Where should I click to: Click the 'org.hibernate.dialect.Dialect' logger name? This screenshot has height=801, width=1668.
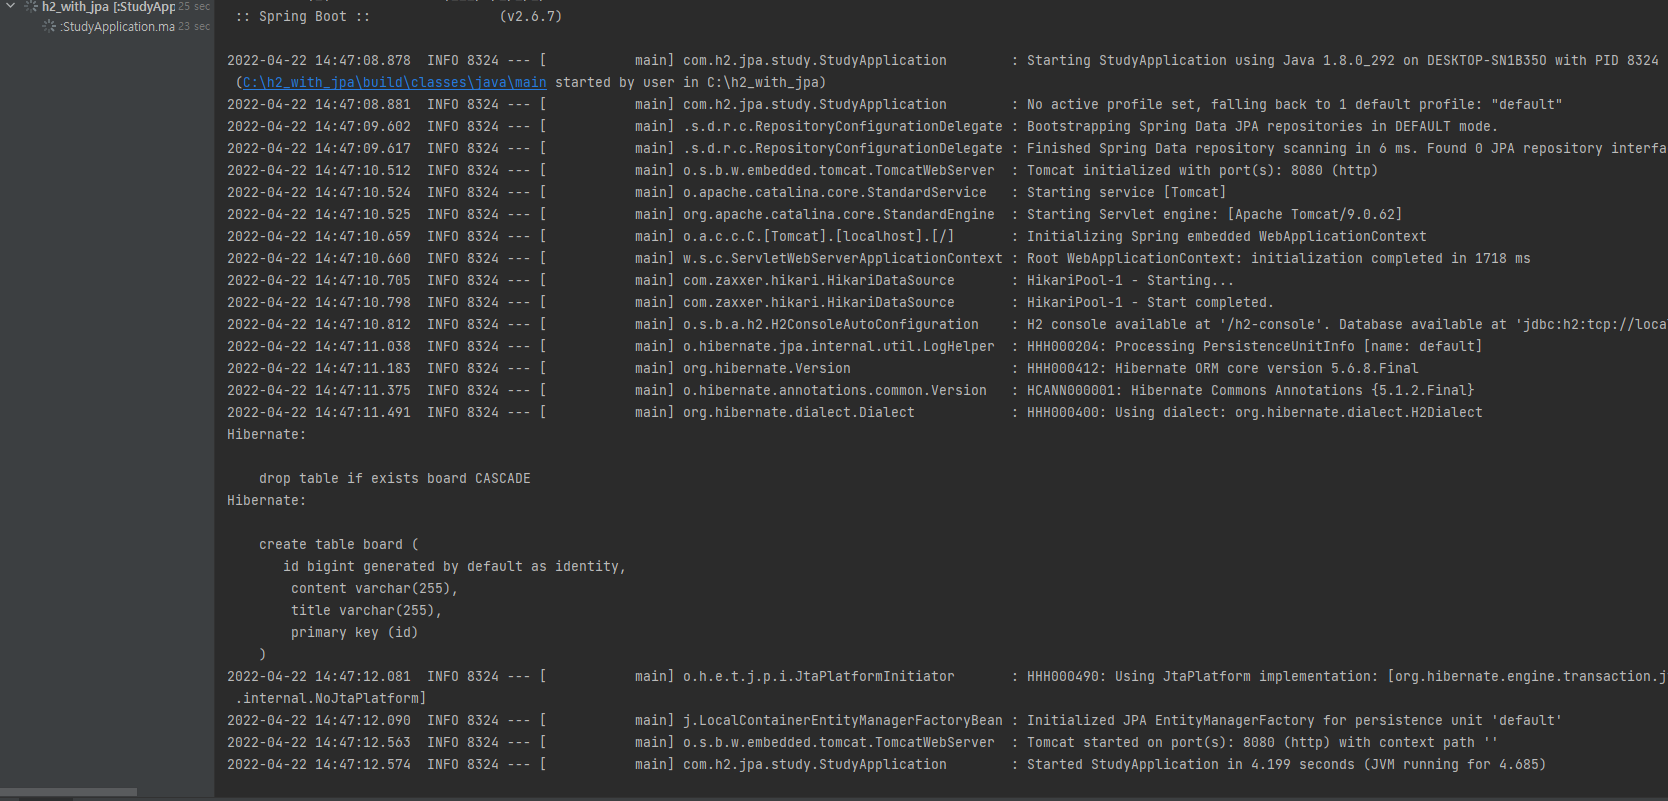pos(799,412)
